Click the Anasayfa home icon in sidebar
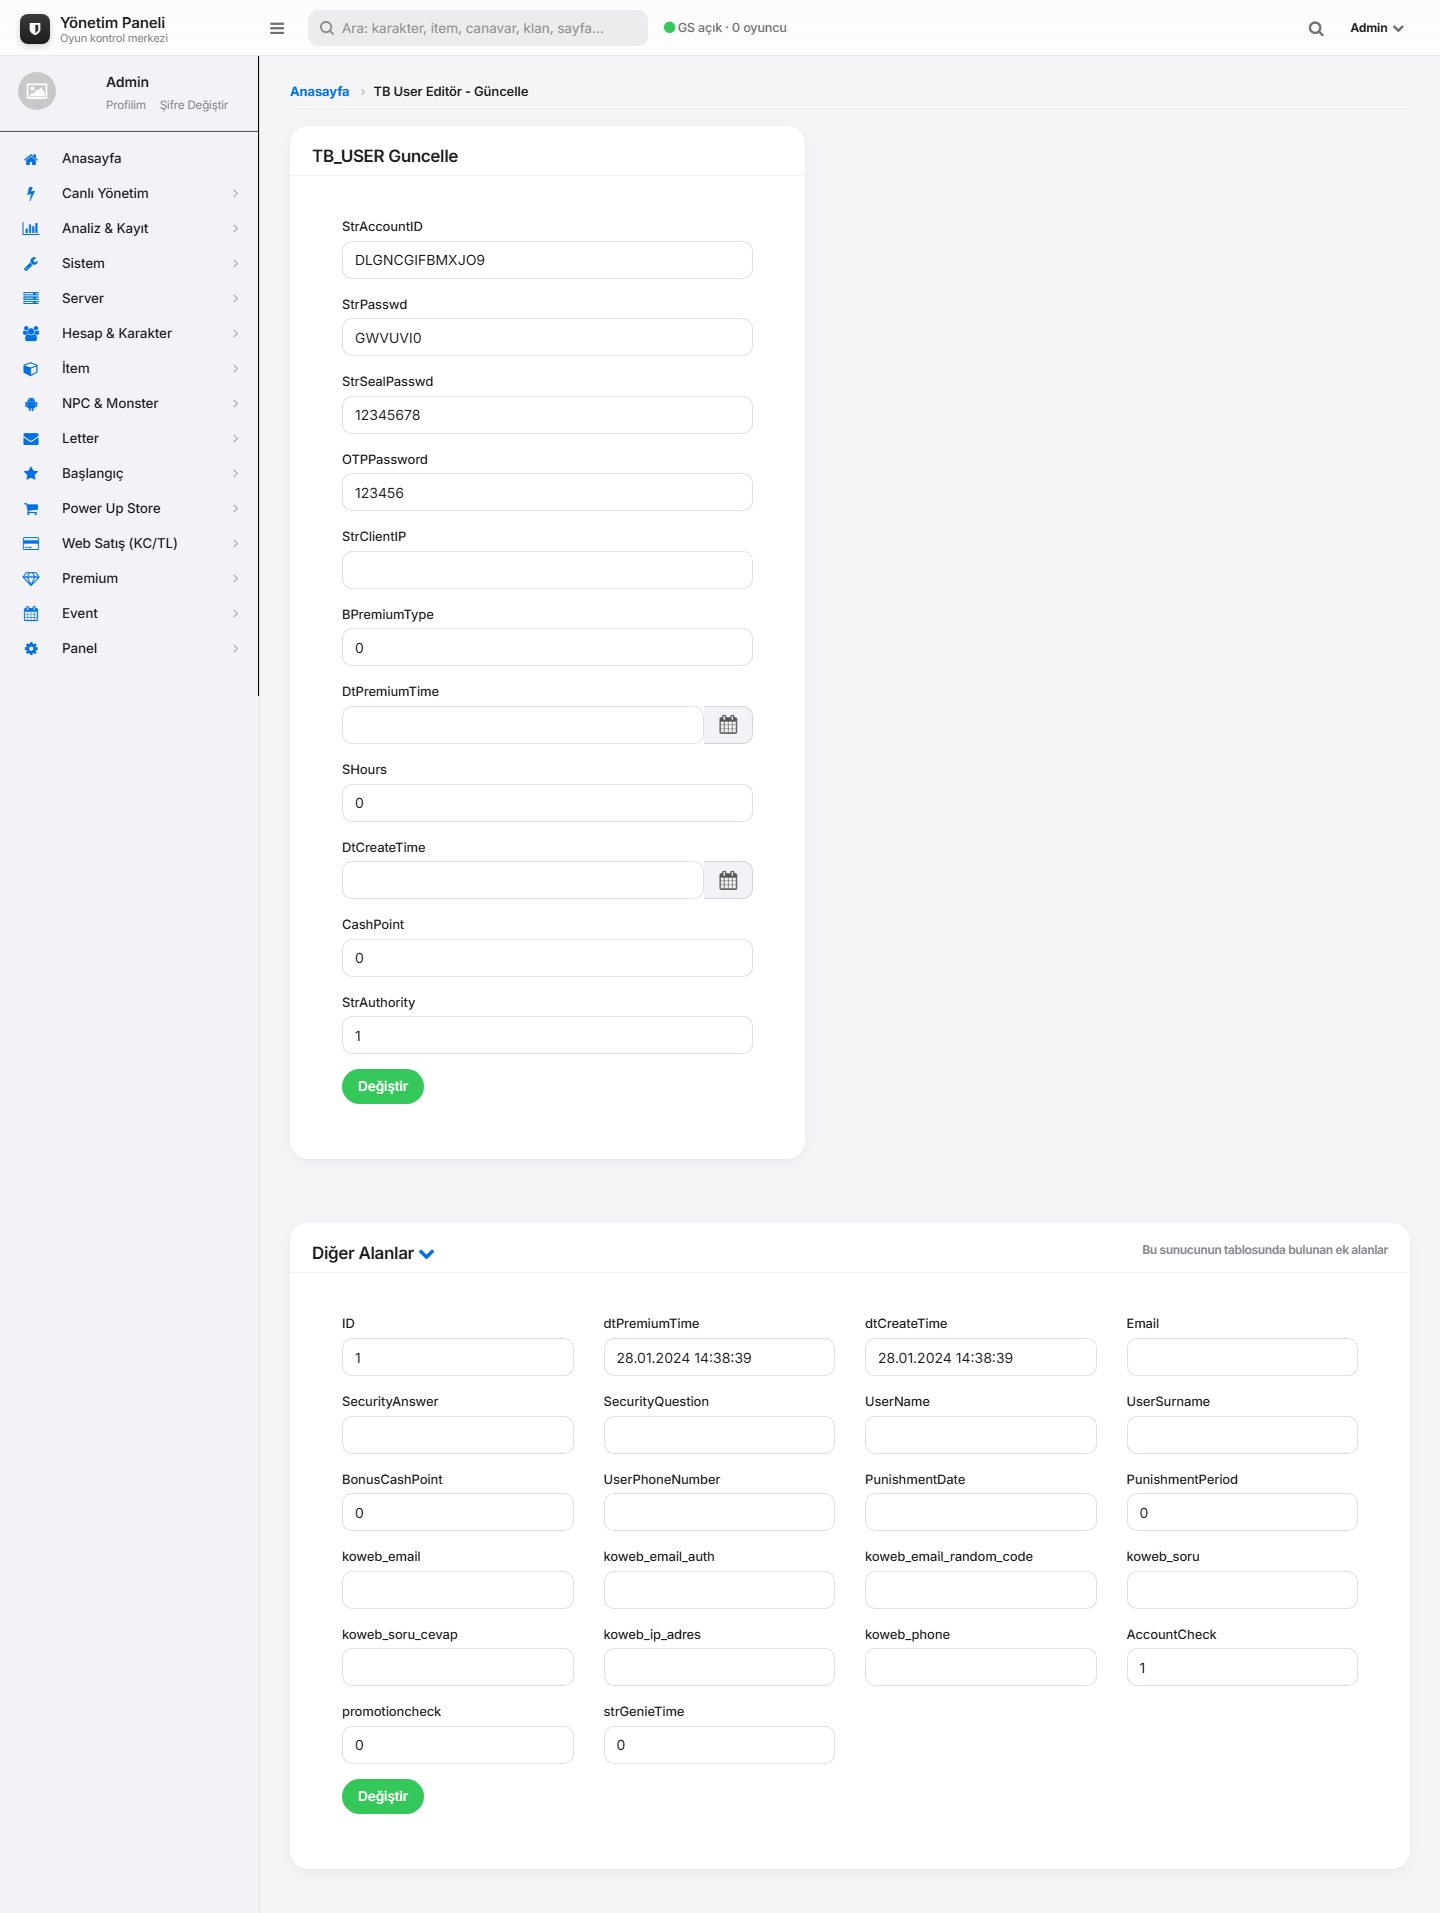This screenshot has height=1913, width=1440. [x=31, y=159]
